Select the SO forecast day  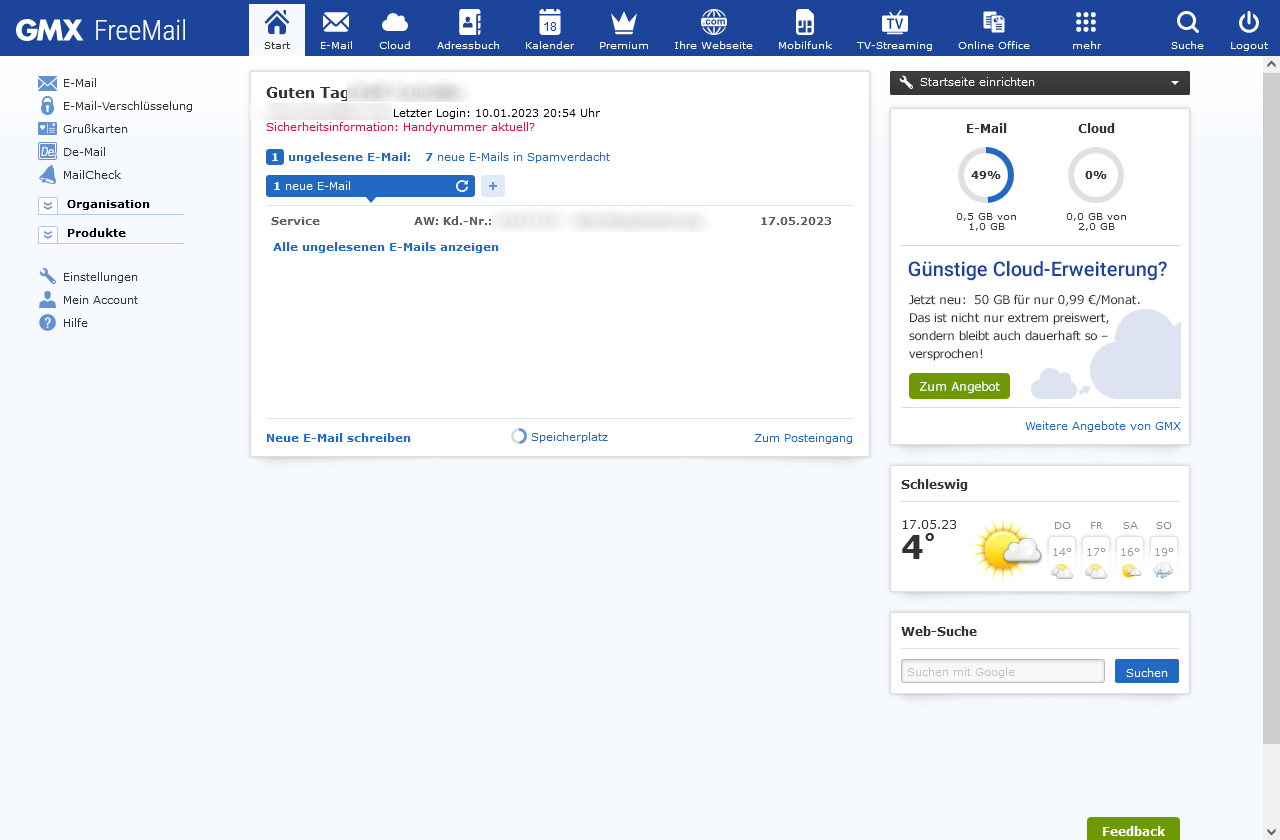coord(1164,550)
